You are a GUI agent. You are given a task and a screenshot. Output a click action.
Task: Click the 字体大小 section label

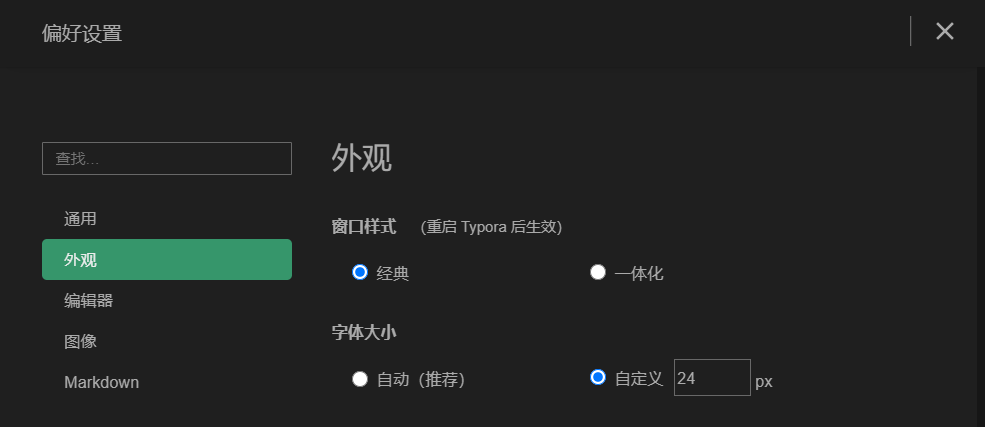tap(364, 332)
